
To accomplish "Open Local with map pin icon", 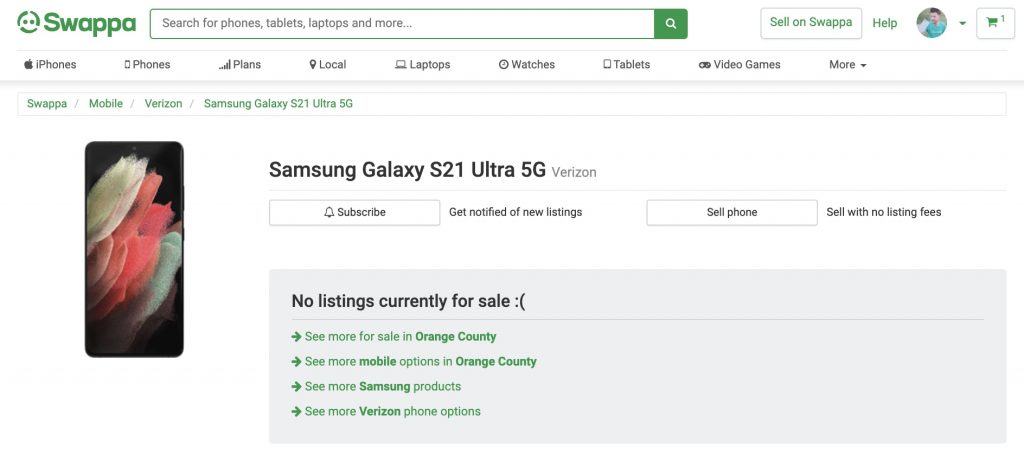I will click(328, 65).
